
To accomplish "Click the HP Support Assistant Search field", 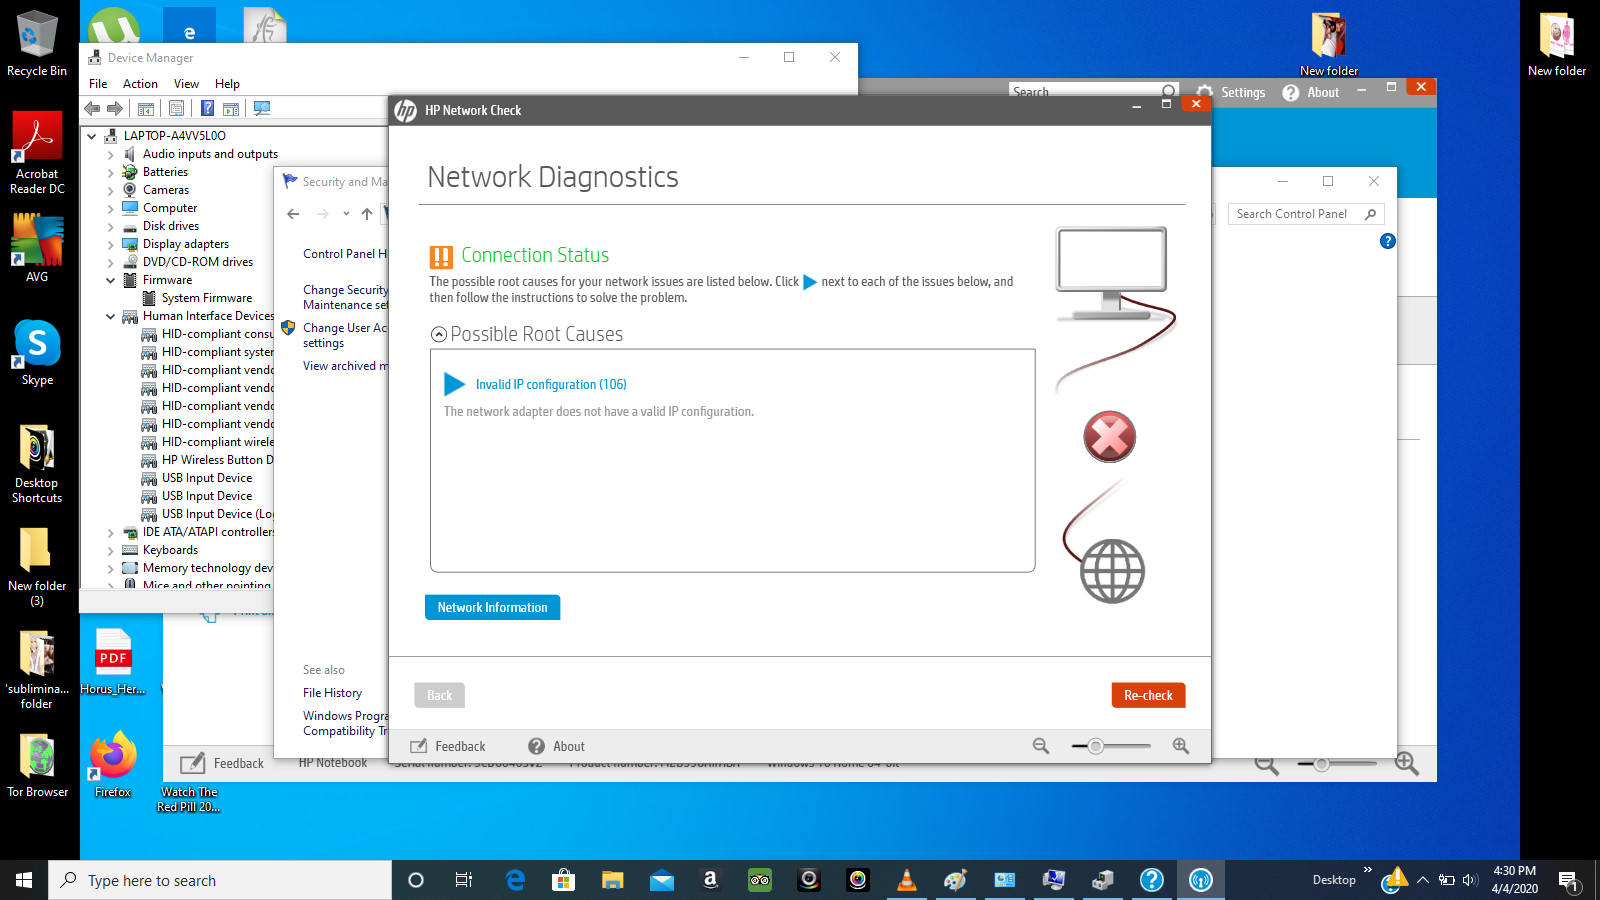I will [x=1093, y=91].
